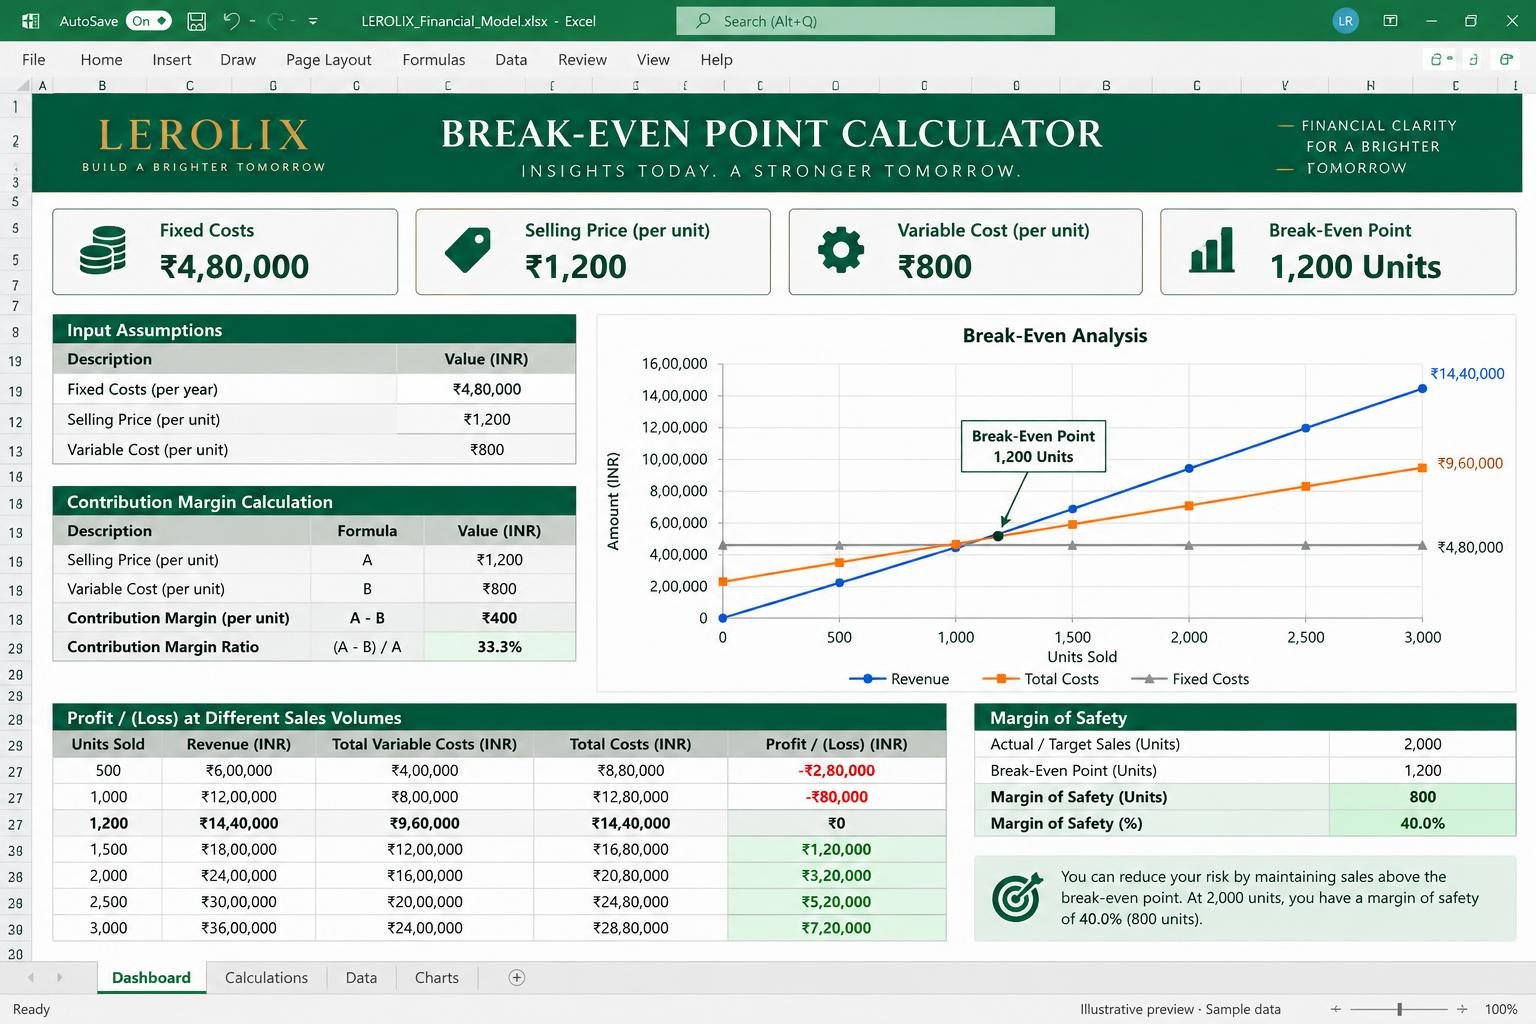Select the Draw ribbon tab

(x=238, y=60)
